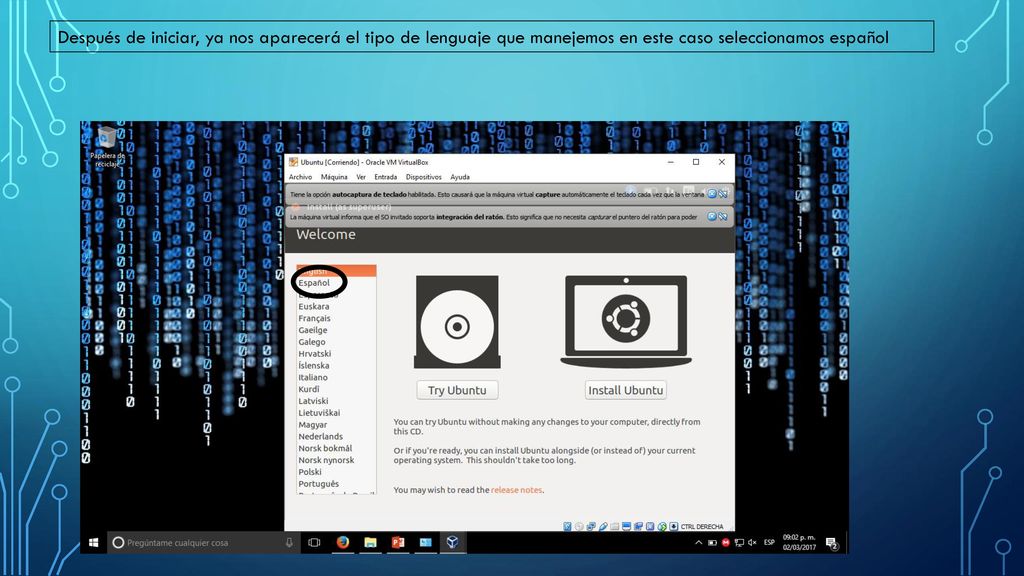
Task: Click the Install Ubuntu button
Action: 626,390
